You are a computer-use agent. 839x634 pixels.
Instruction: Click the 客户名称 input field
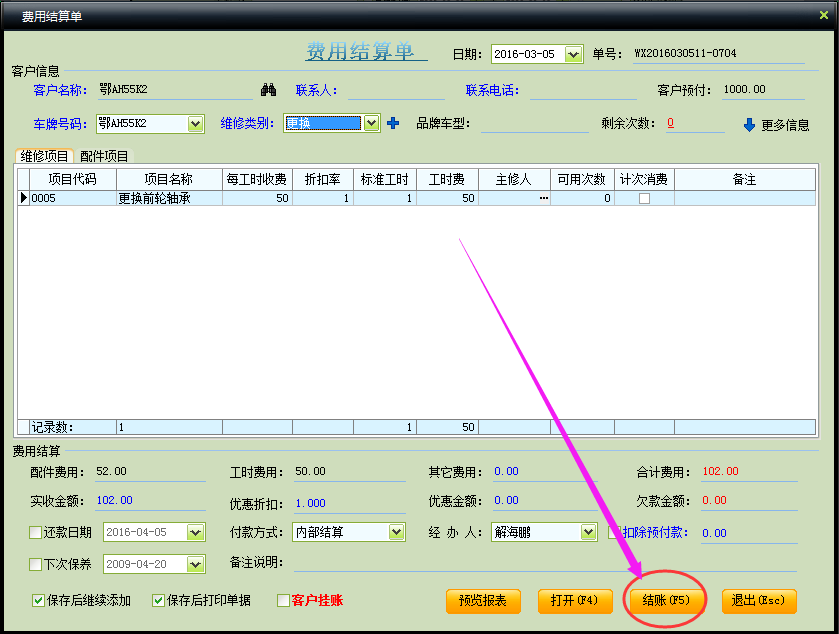pyautogui.click(x=176, y=90)
